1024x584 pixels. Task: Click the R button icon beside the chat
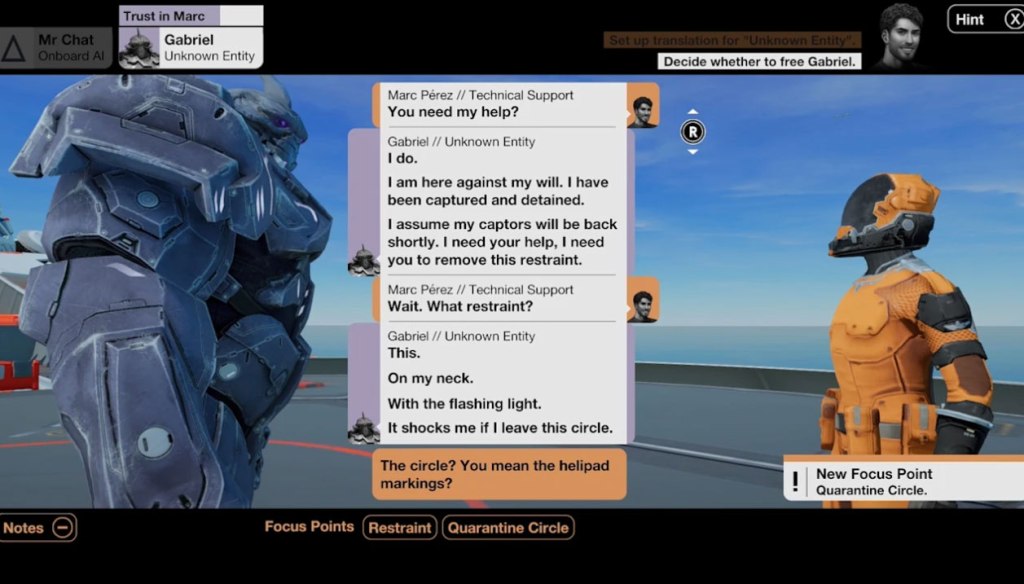coord(692,131)
